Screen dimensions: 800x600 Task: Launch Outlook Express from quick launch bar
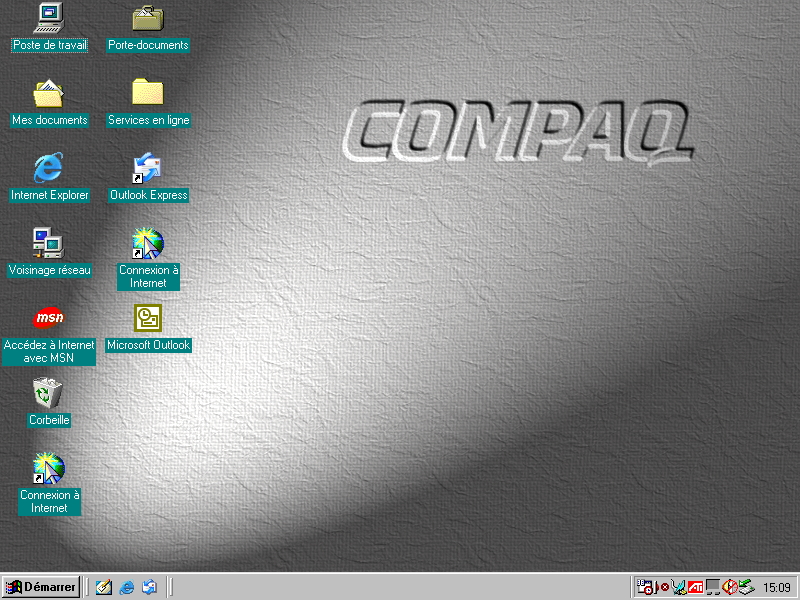pos(149,587)
